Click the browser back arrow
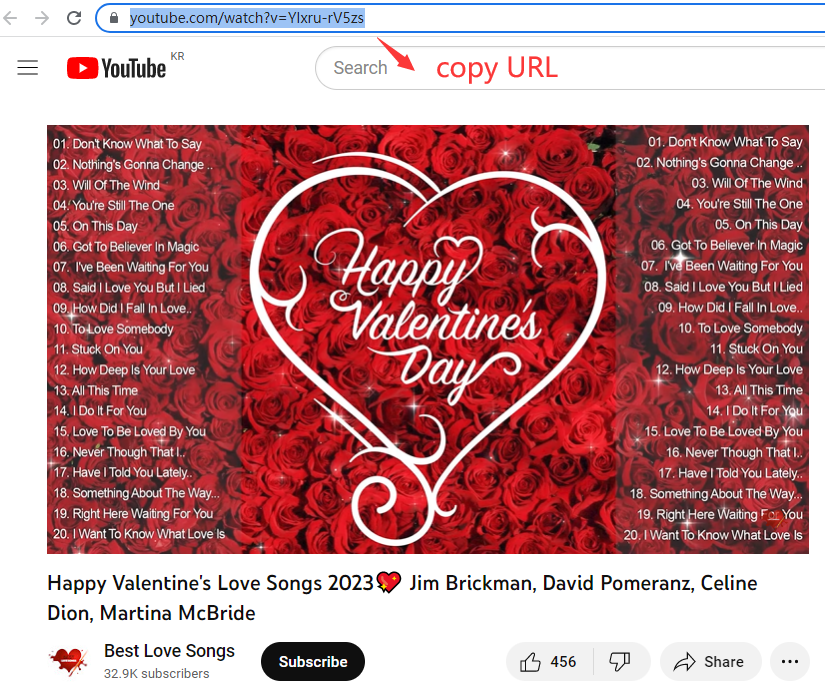 (10, 18)
